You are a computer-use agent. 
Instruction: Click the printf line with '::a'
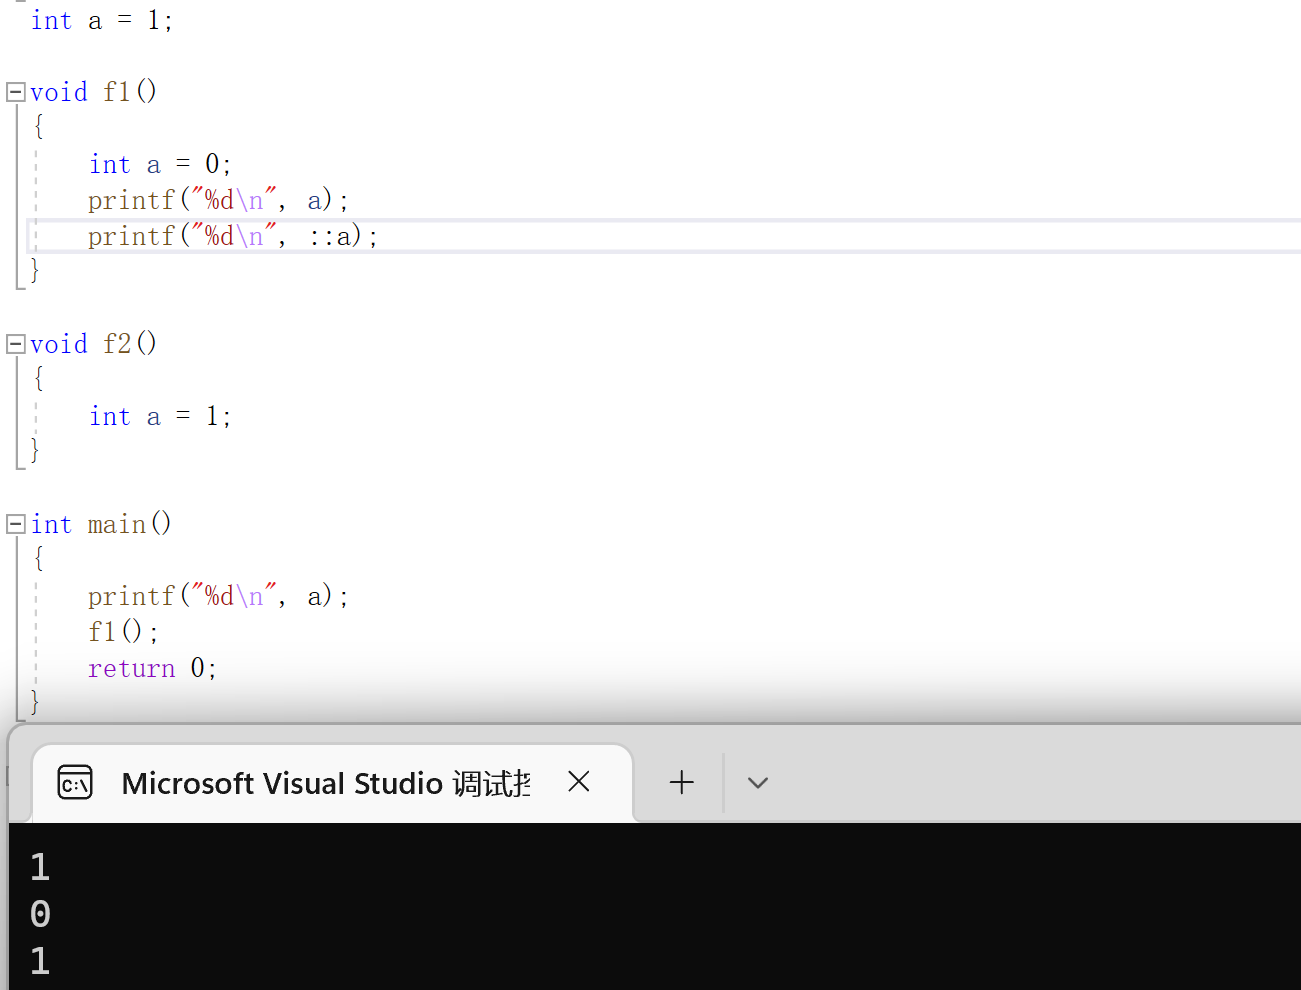(x=233, y=236)
